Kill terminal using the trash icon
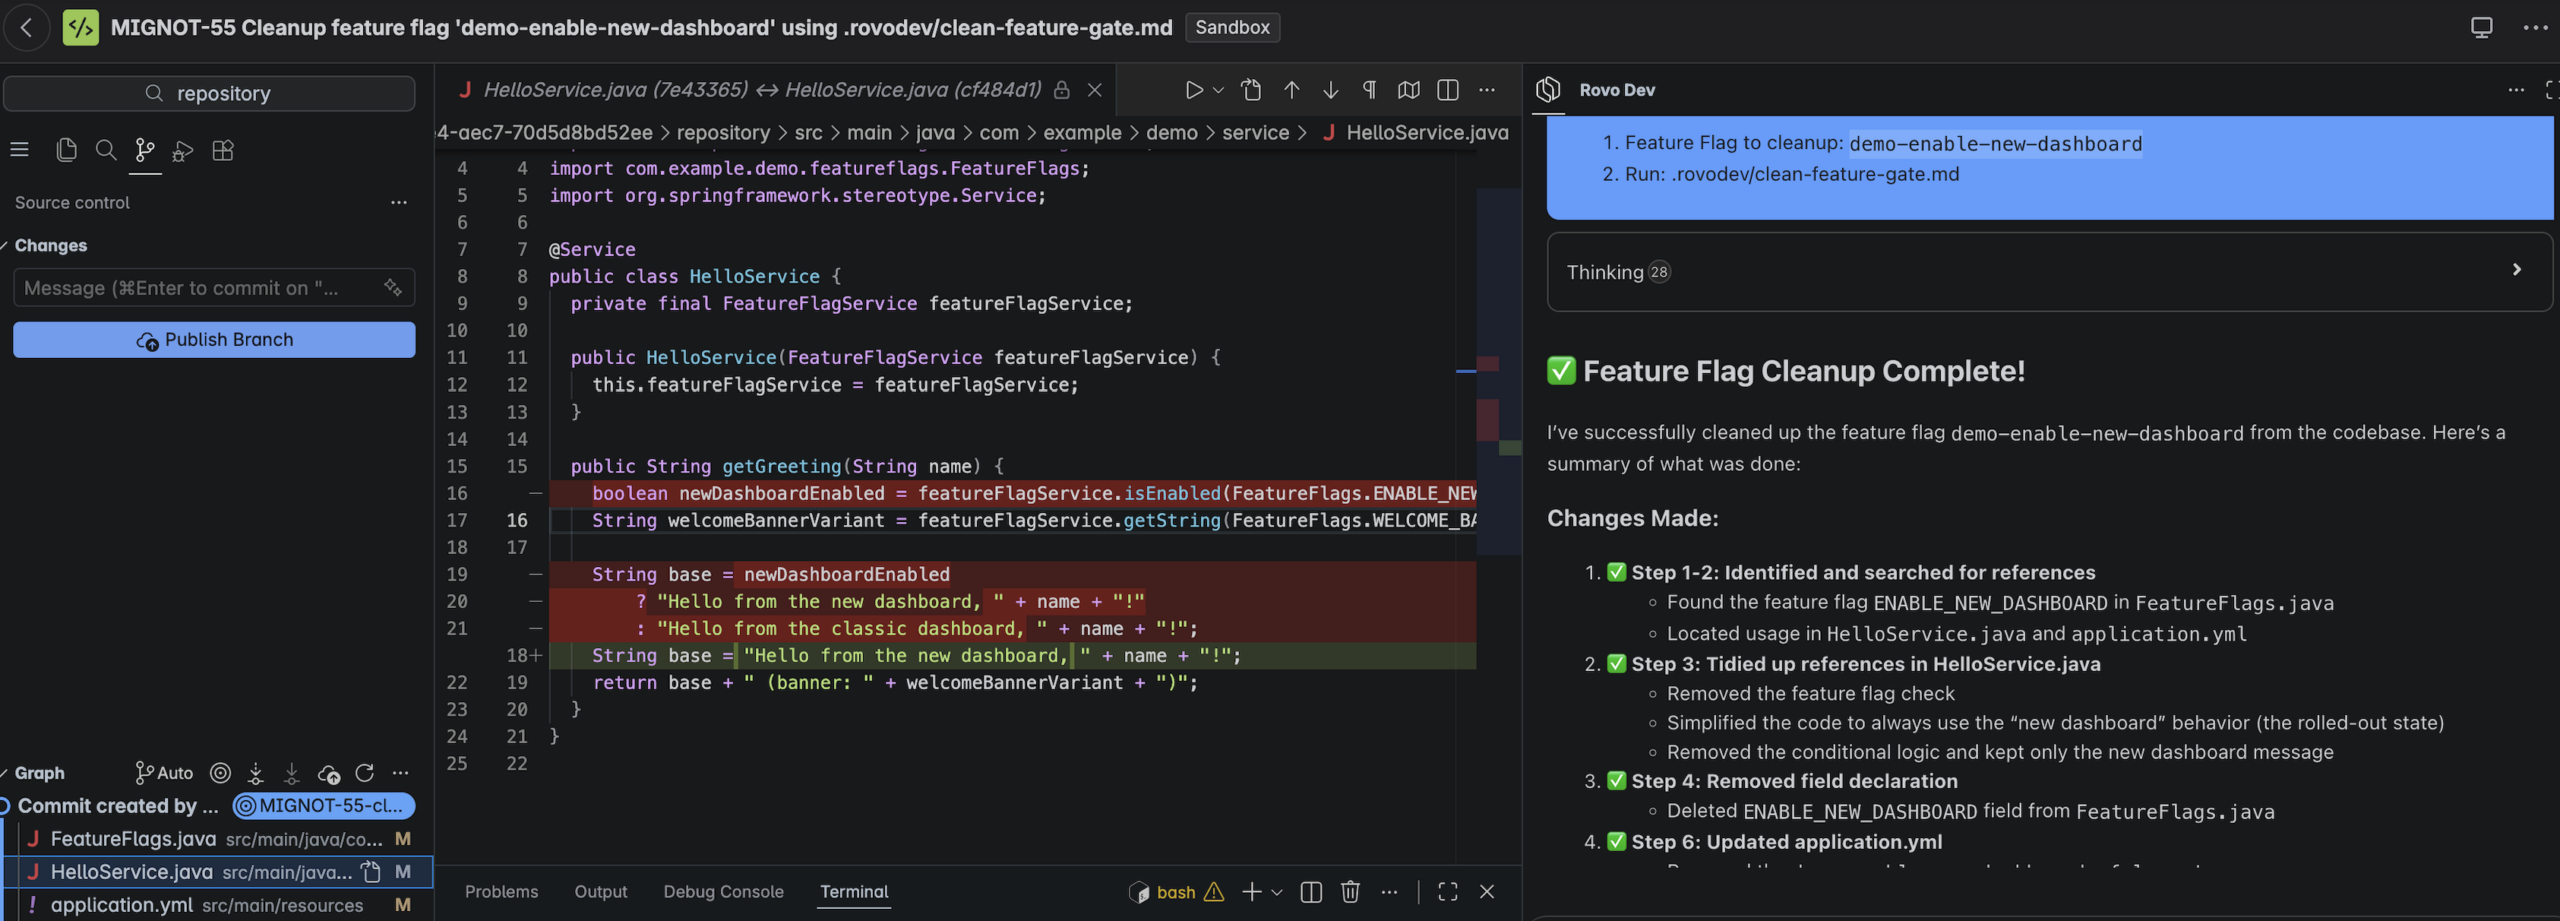2560x921 pixels. point(1350,891)
